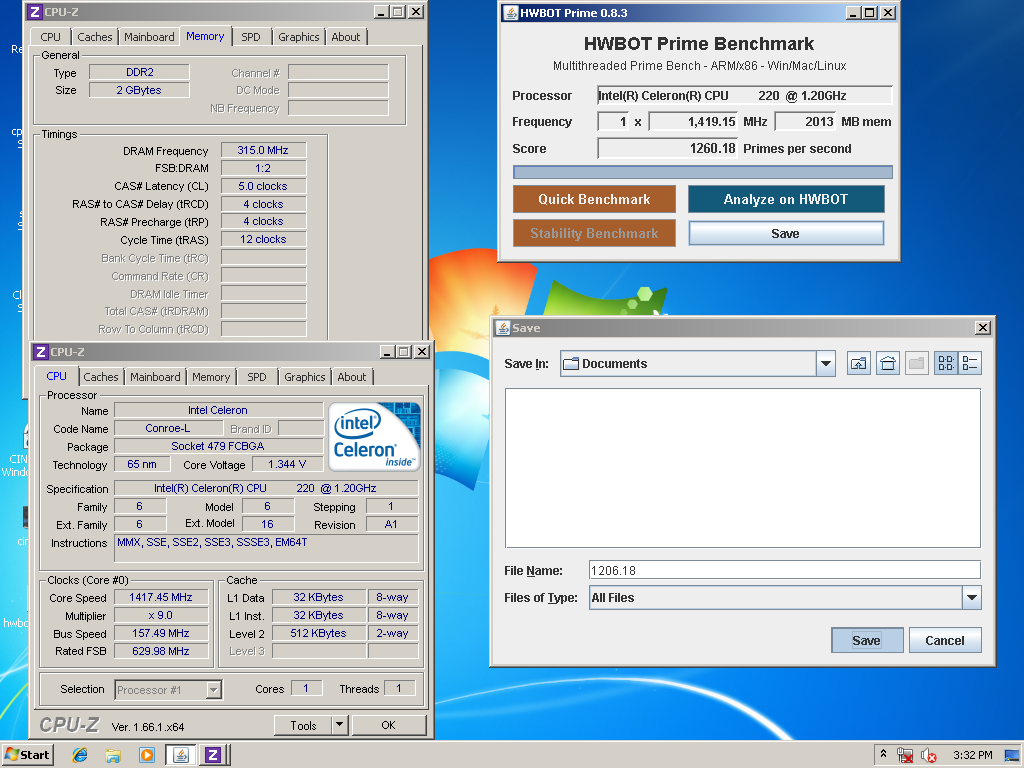Switch to SPD tab in front CPU-Z window
The height and width of the screenshot is (768, 1024).
click(257, 377)
